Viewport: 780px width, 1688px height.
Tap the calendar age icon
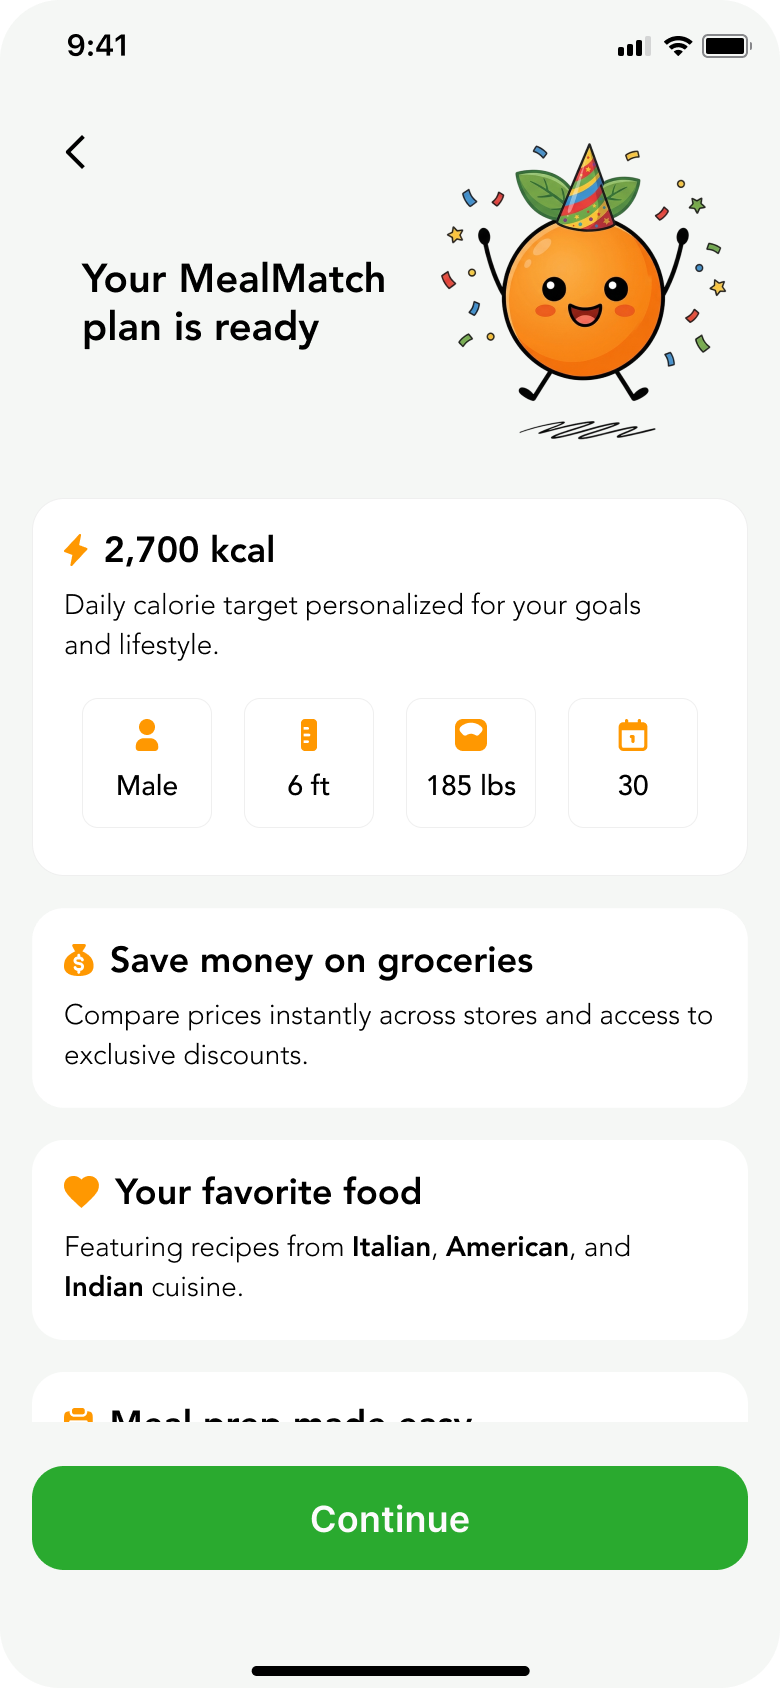[x=633, y=735]
